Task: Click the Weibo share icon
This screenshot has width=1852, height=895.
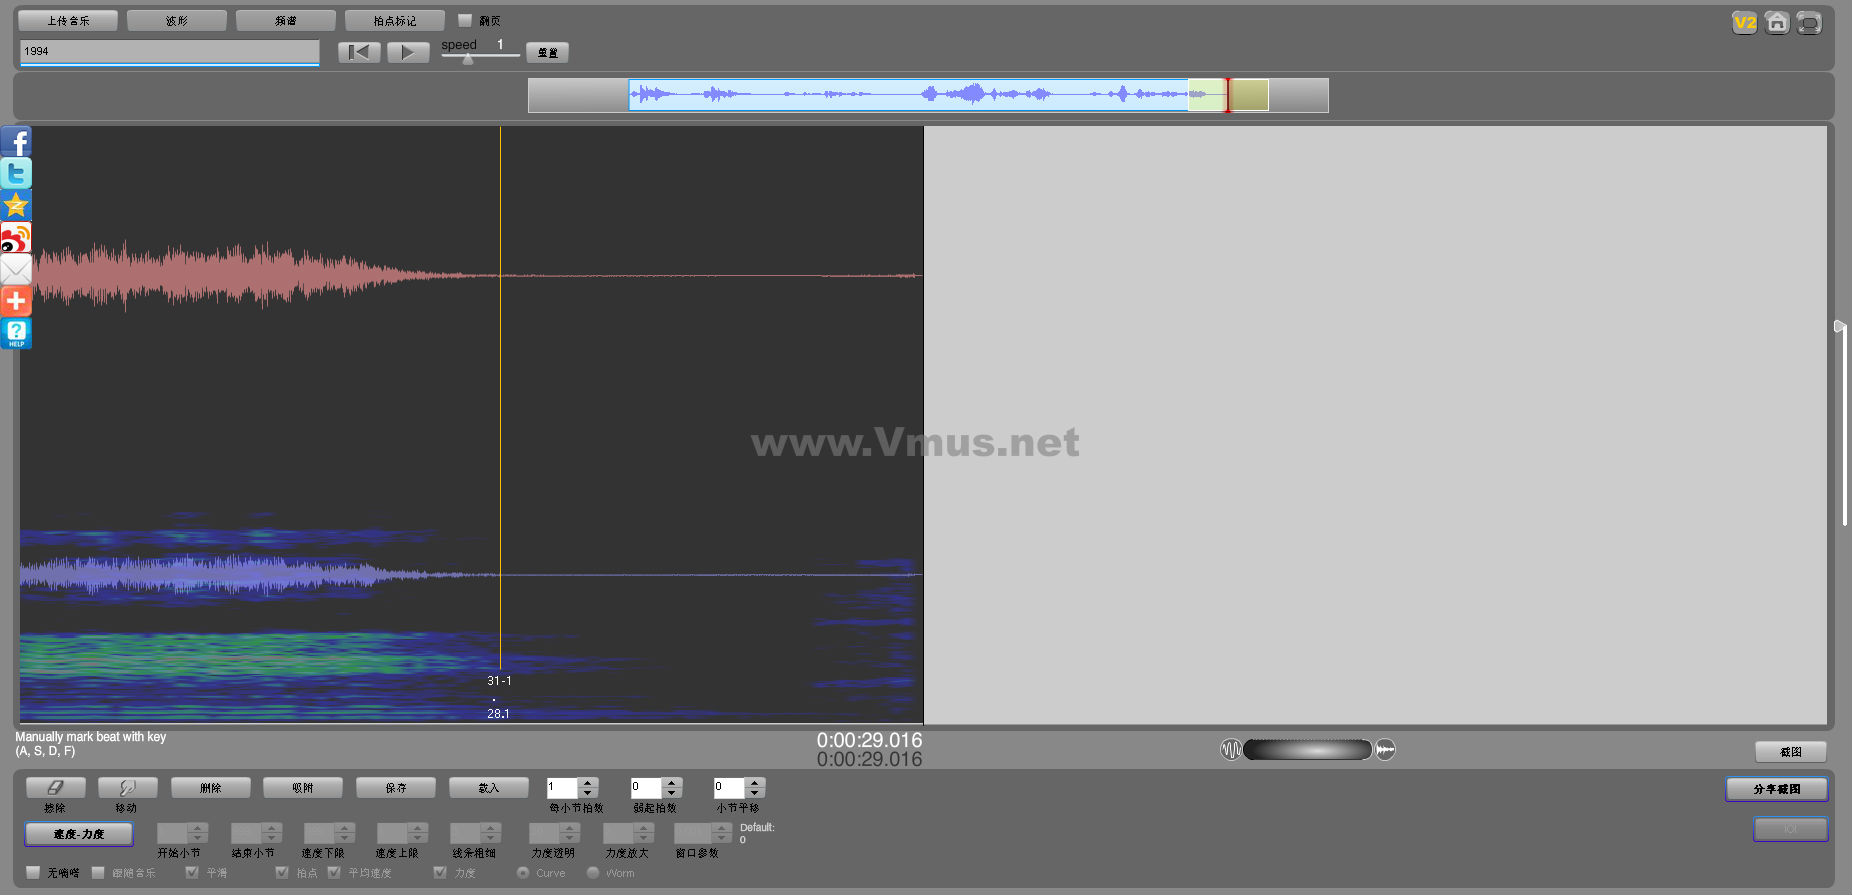Action: click(16, 238)
